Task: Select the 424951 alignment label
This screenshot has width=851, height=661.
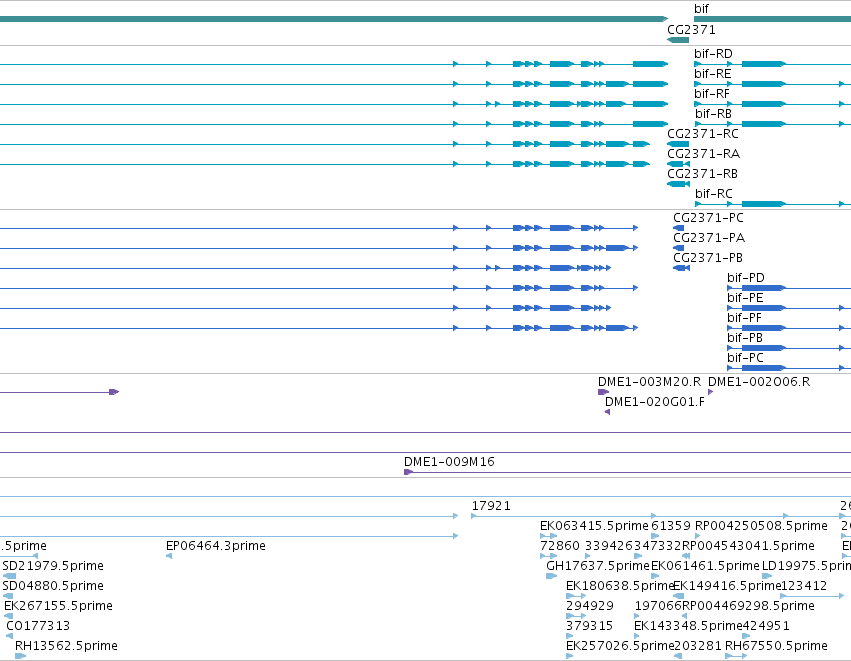Action: click(766, 626)
